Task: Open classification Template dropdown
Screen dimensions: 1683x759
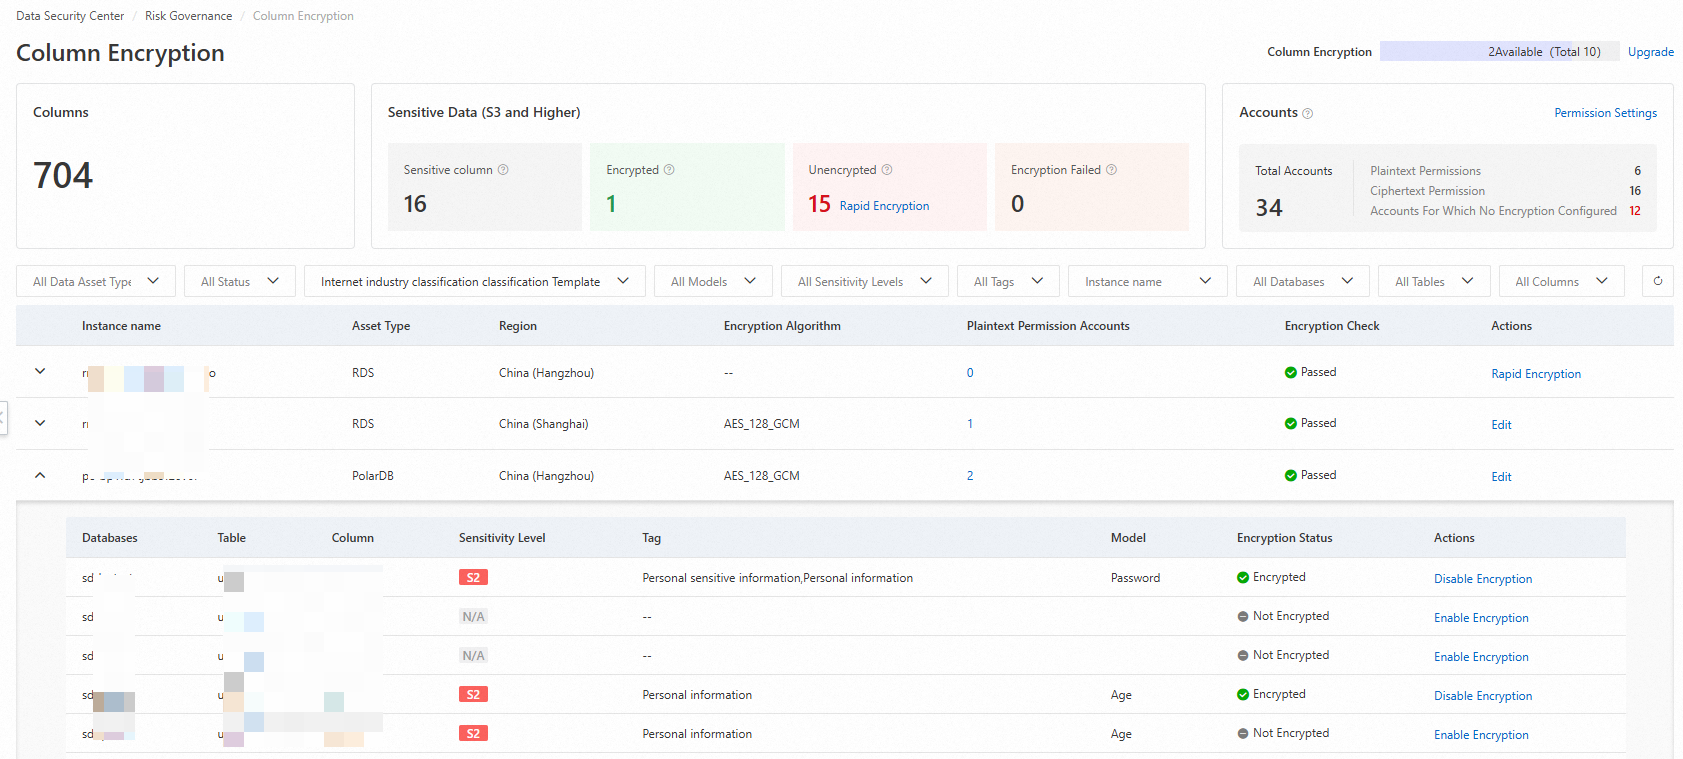Action: point(475,281)
